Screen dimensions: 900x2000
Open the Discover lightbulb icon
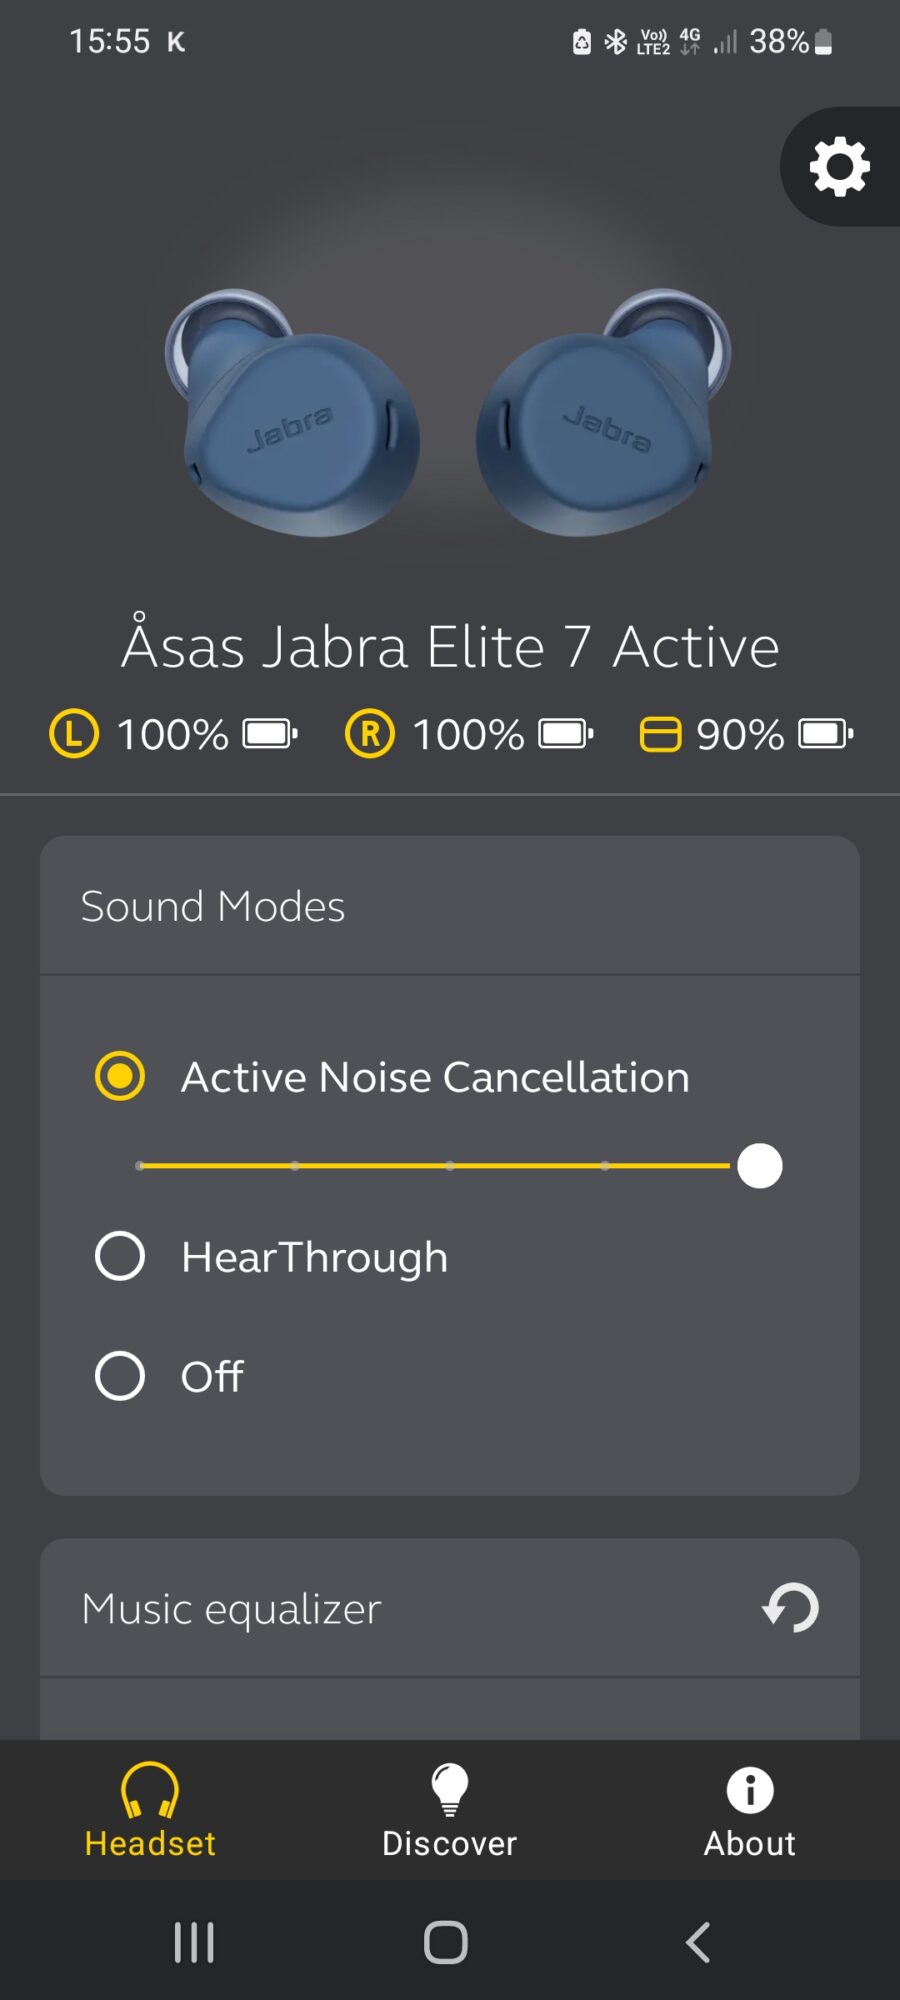tap(450, 1790)
